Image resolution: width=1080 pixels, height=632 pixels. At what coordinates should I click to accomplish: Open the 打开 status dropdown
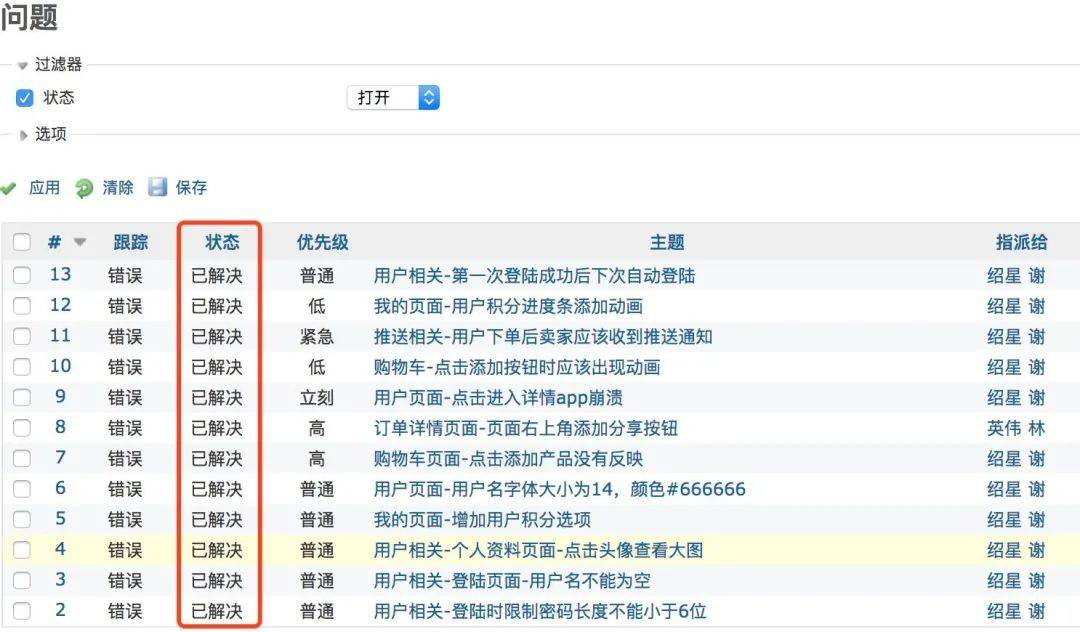pyautogui.click(x=393, y=98)
